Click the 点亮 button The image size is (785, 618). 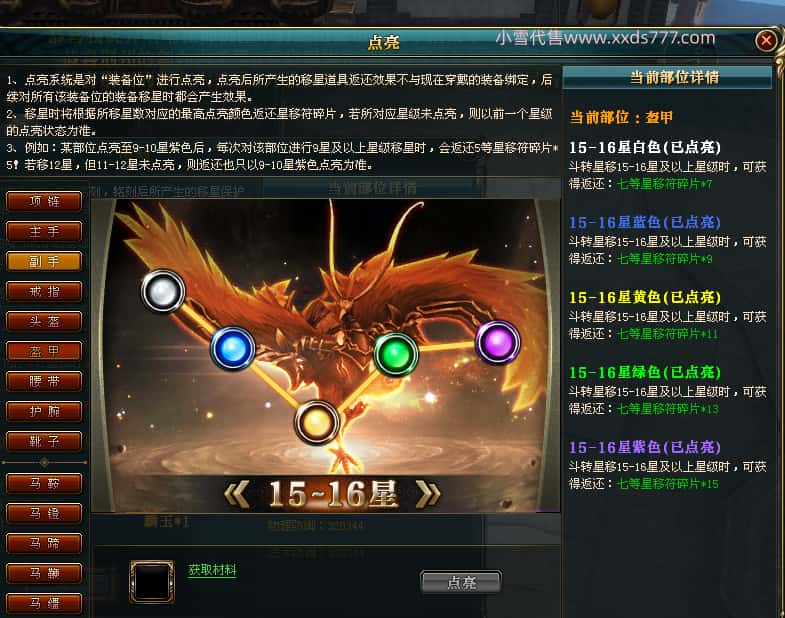461,582
